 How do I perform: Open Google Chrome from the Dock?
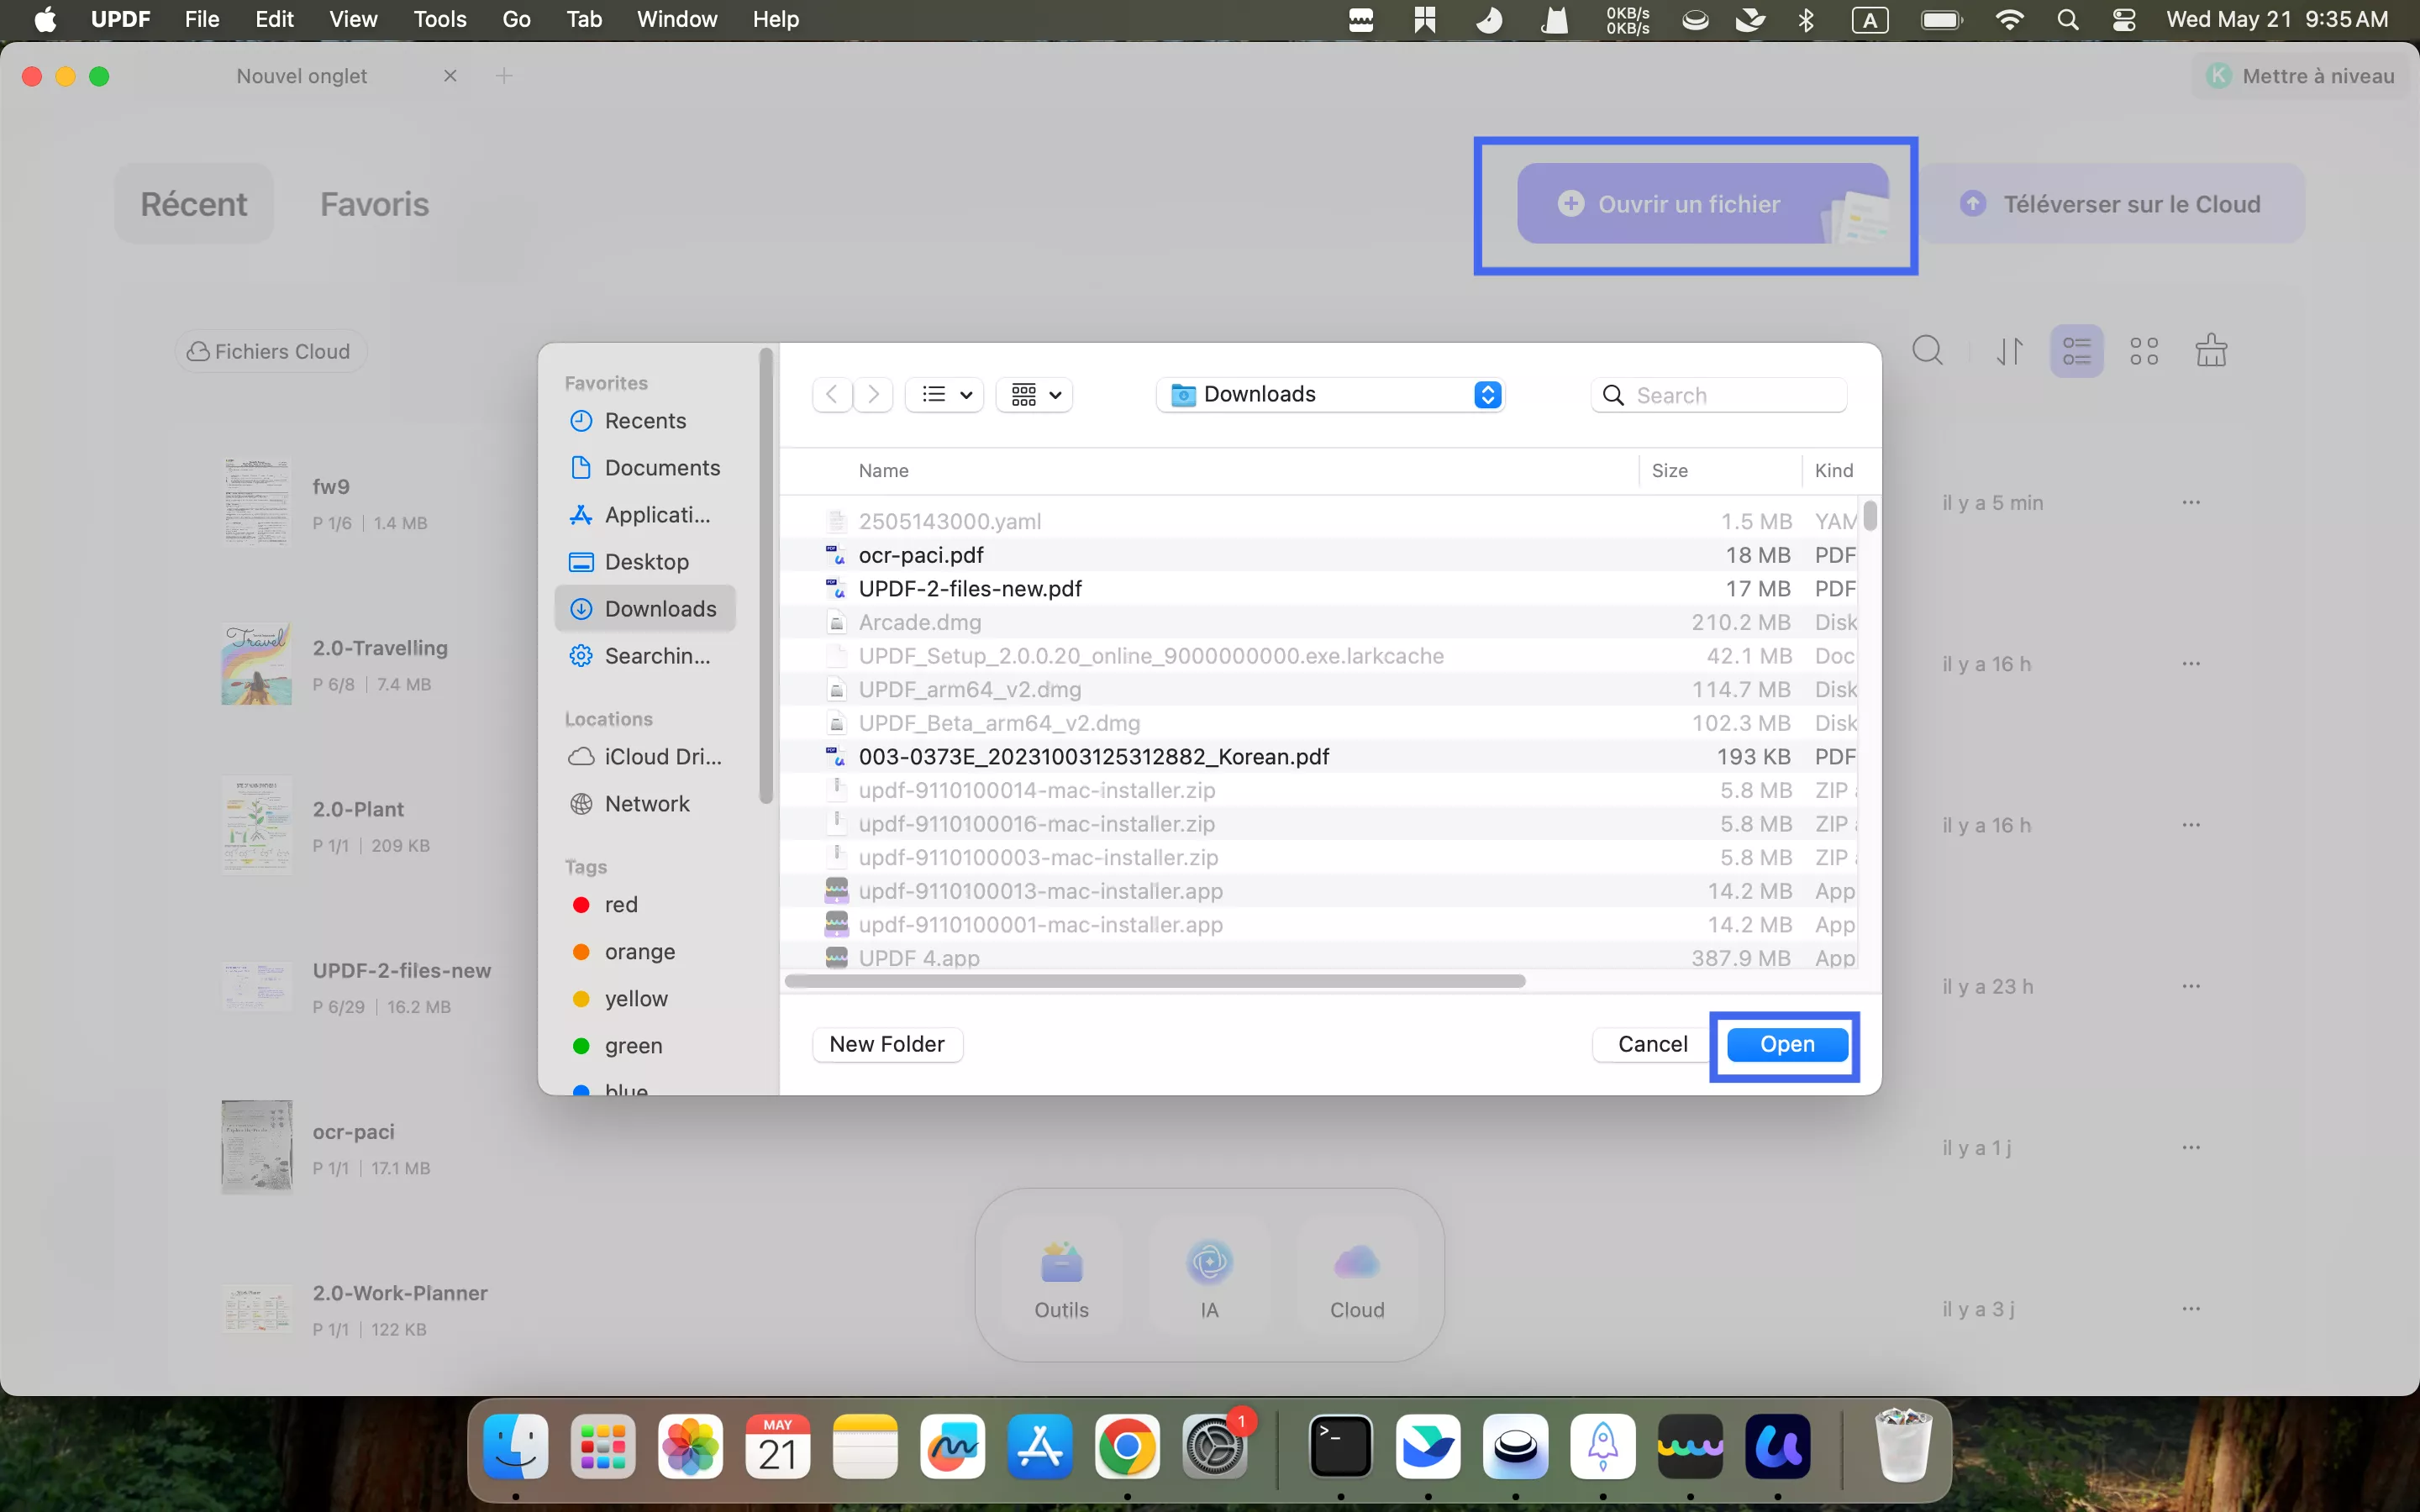pyautogui.click(x=1127, y=1446)
